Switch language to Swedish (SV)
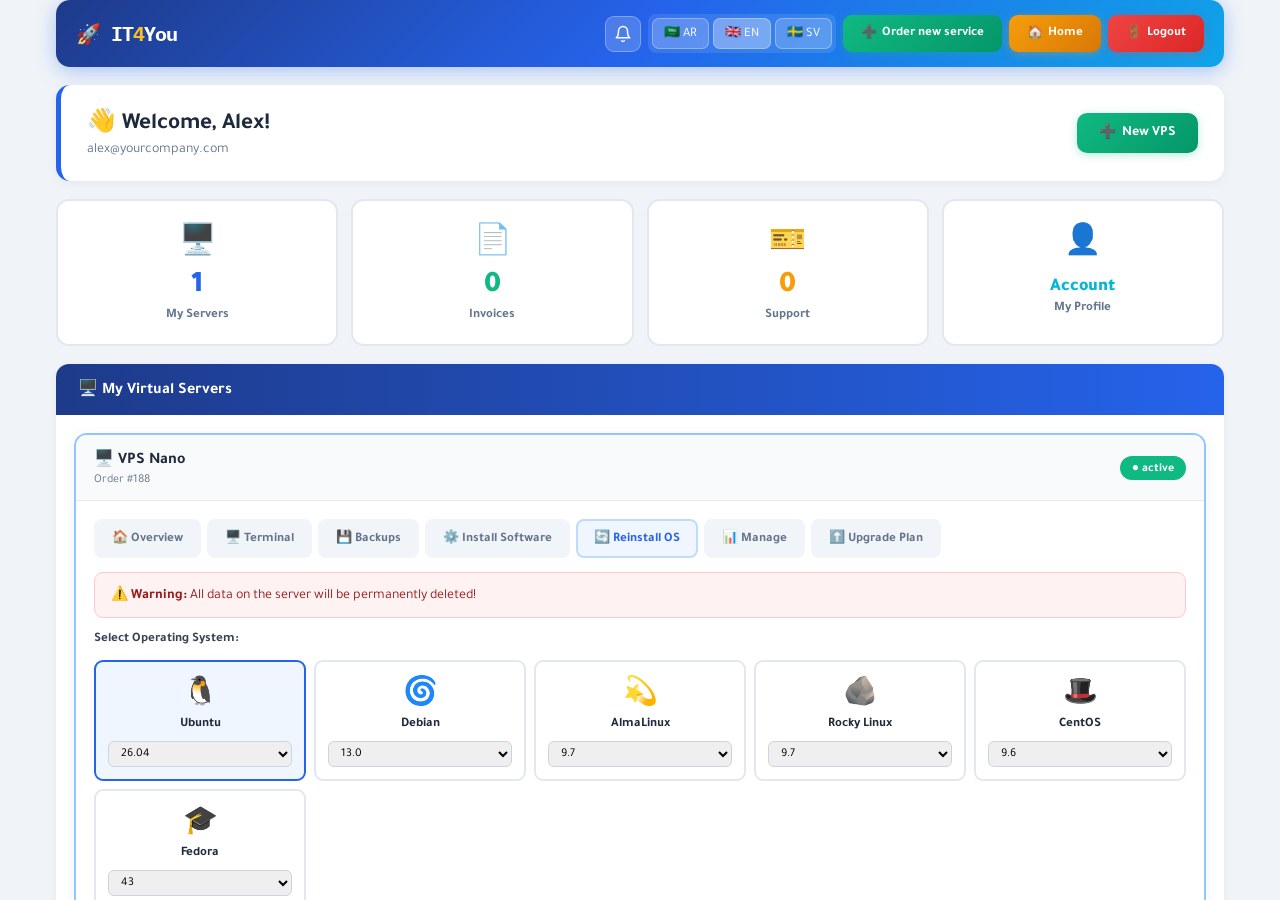Viewport: 1280px width, 900px height. (803, 33)
